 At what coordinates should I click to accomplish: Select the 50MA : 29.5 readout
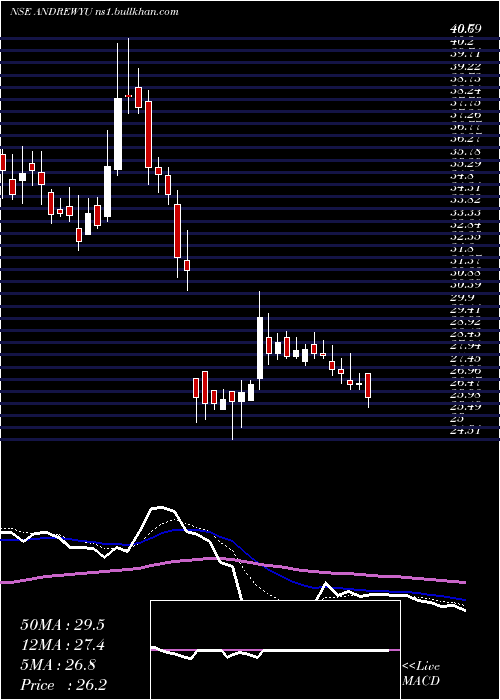[x=62, y=625]
